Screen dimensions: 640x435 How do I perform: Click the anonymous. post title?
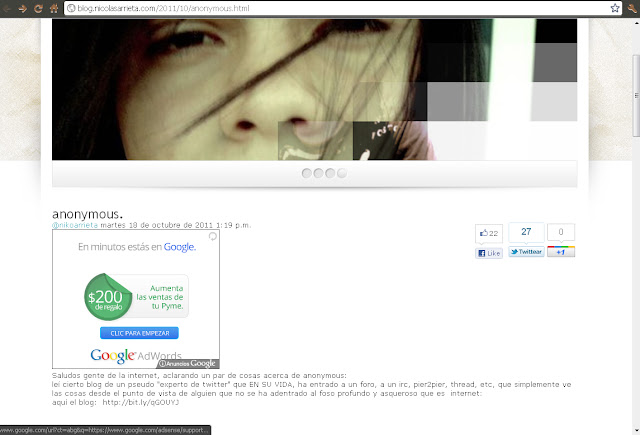point(87,214)
